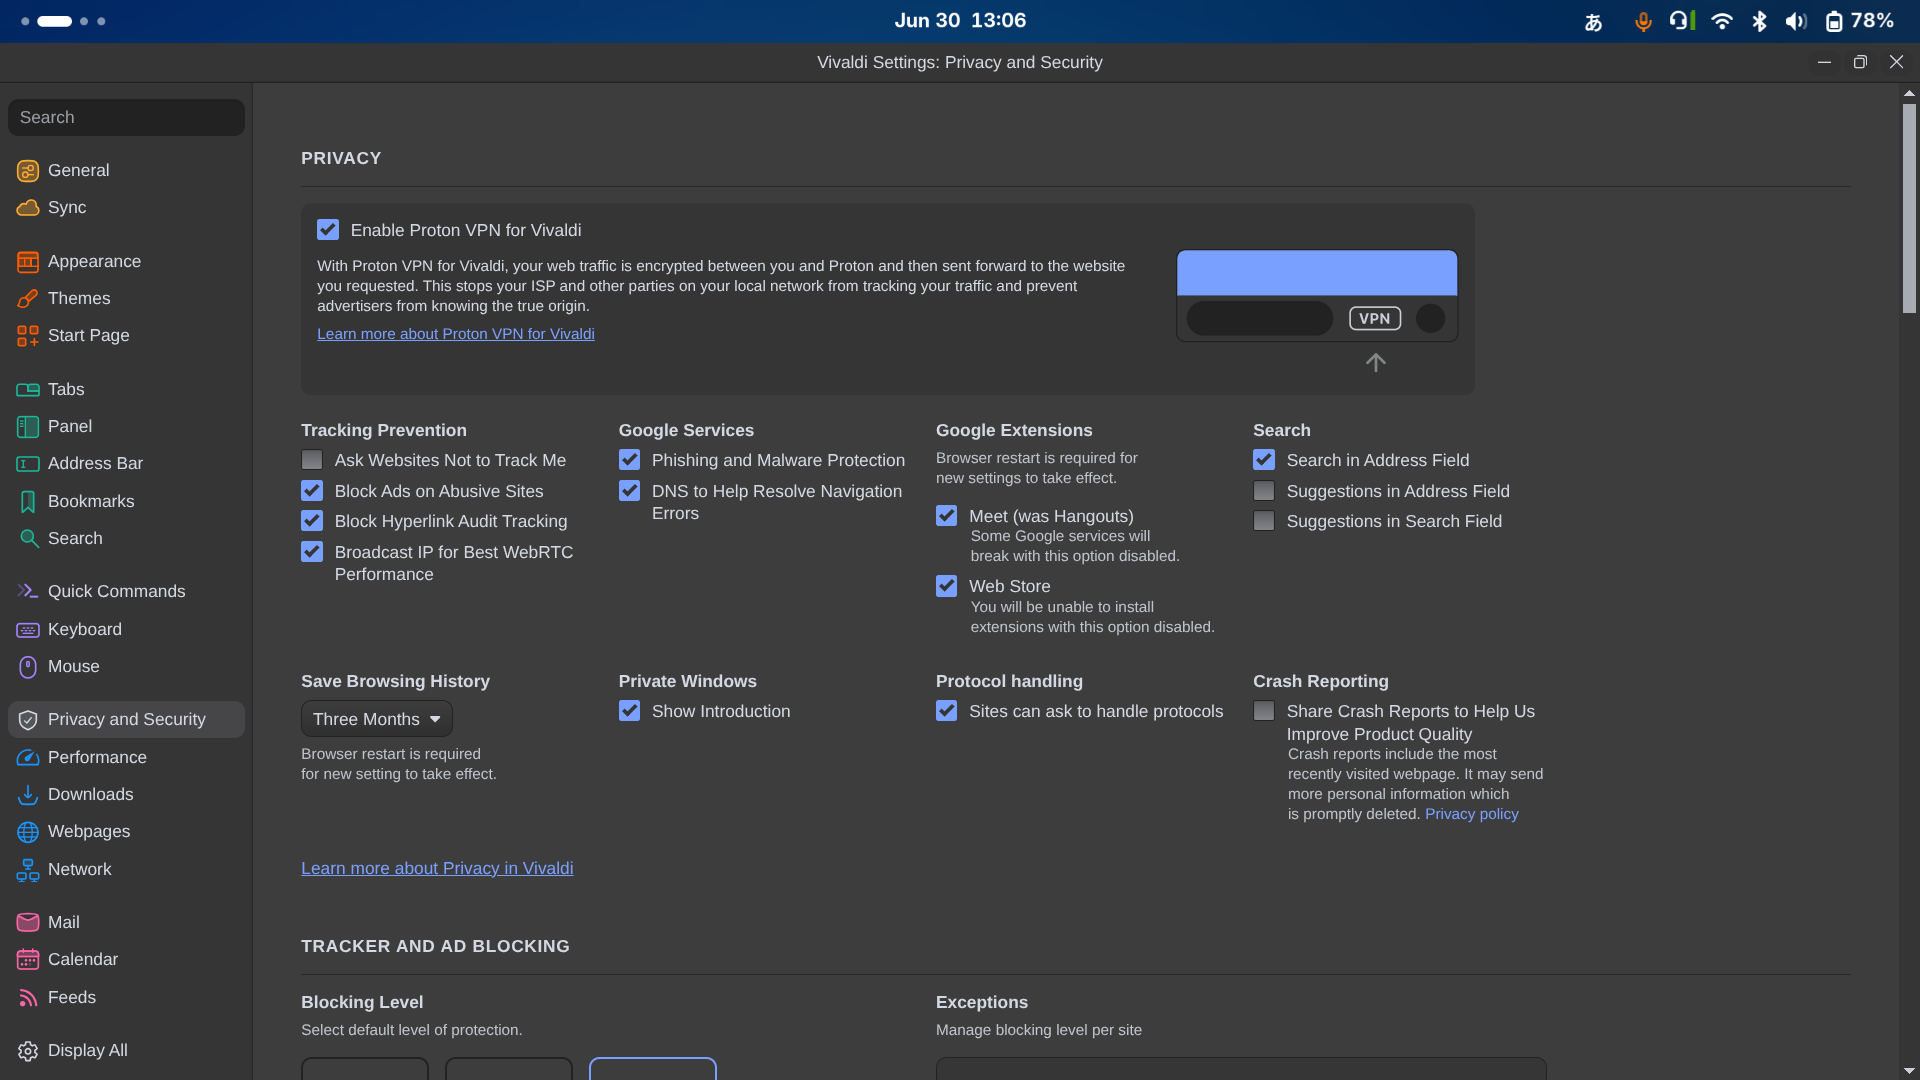Open General settings via its icon
This screenshot has width=1920, height=1080.
[28, 171]
